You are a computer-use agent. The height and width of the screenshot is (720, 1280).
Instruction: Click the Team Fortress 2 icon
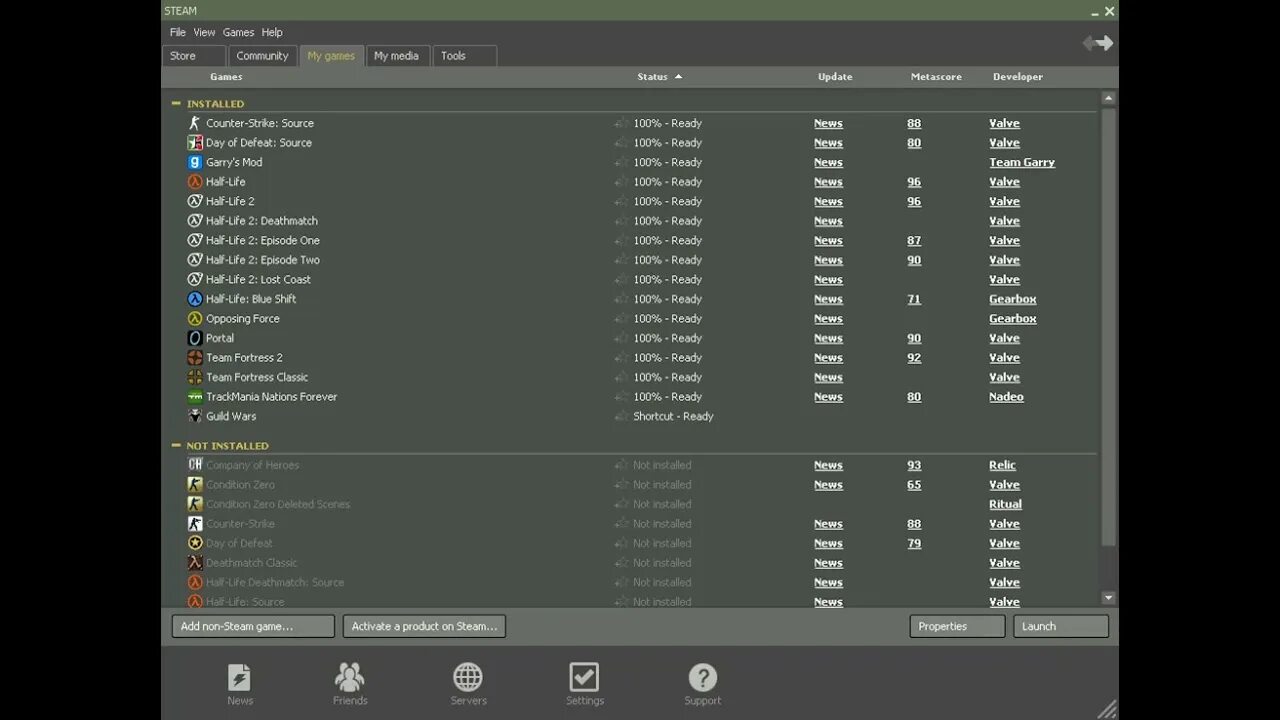[x=195, y=357]
